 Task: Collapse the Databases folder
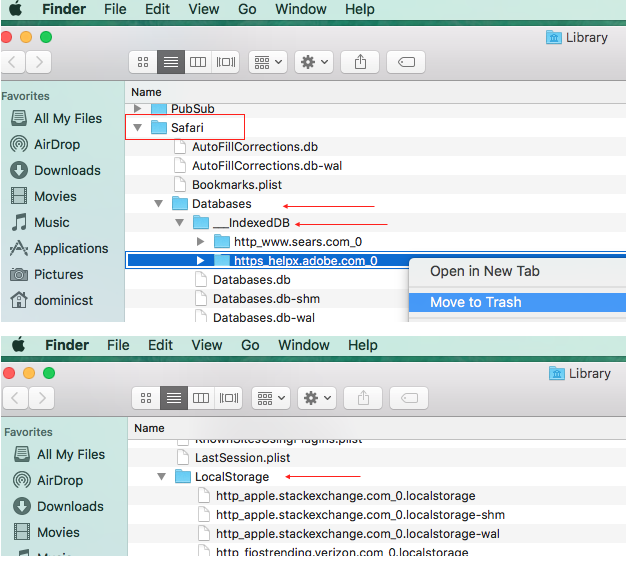(158, 204)
